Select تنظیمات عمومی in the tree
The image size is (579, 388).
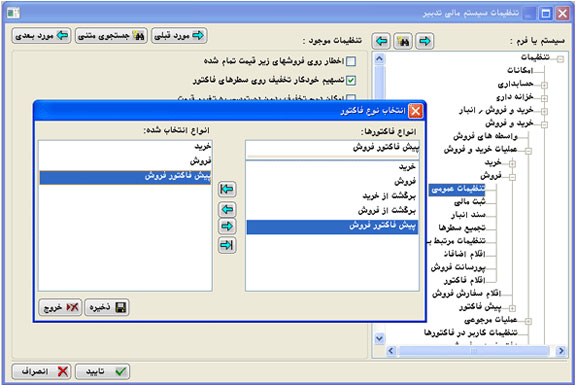coord(458,189)
